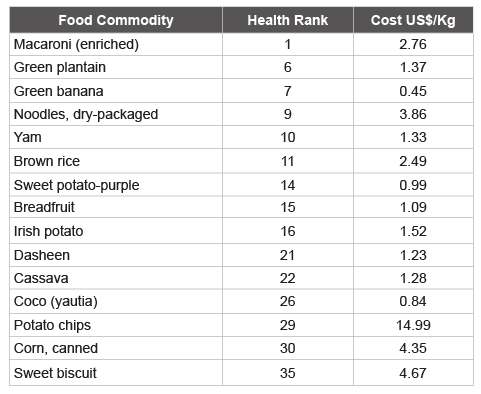
Task: Click the Sweet potato-purple cell
Action: pyautogui.click(x=116, y=185)
